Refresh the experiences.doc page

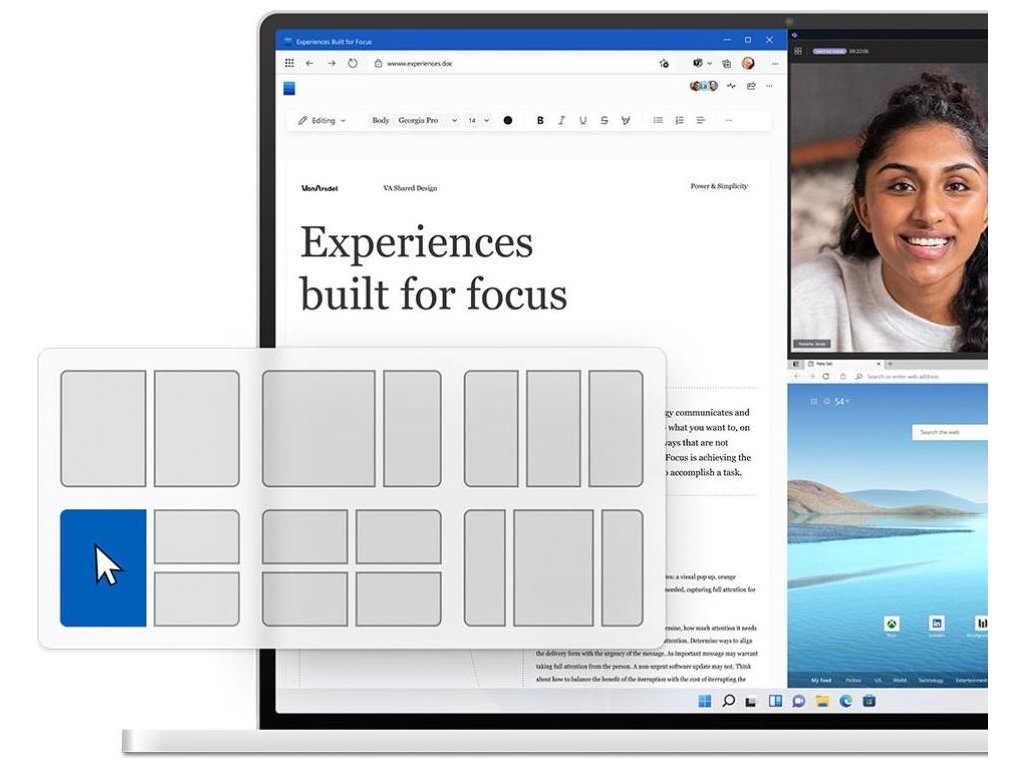353,63
